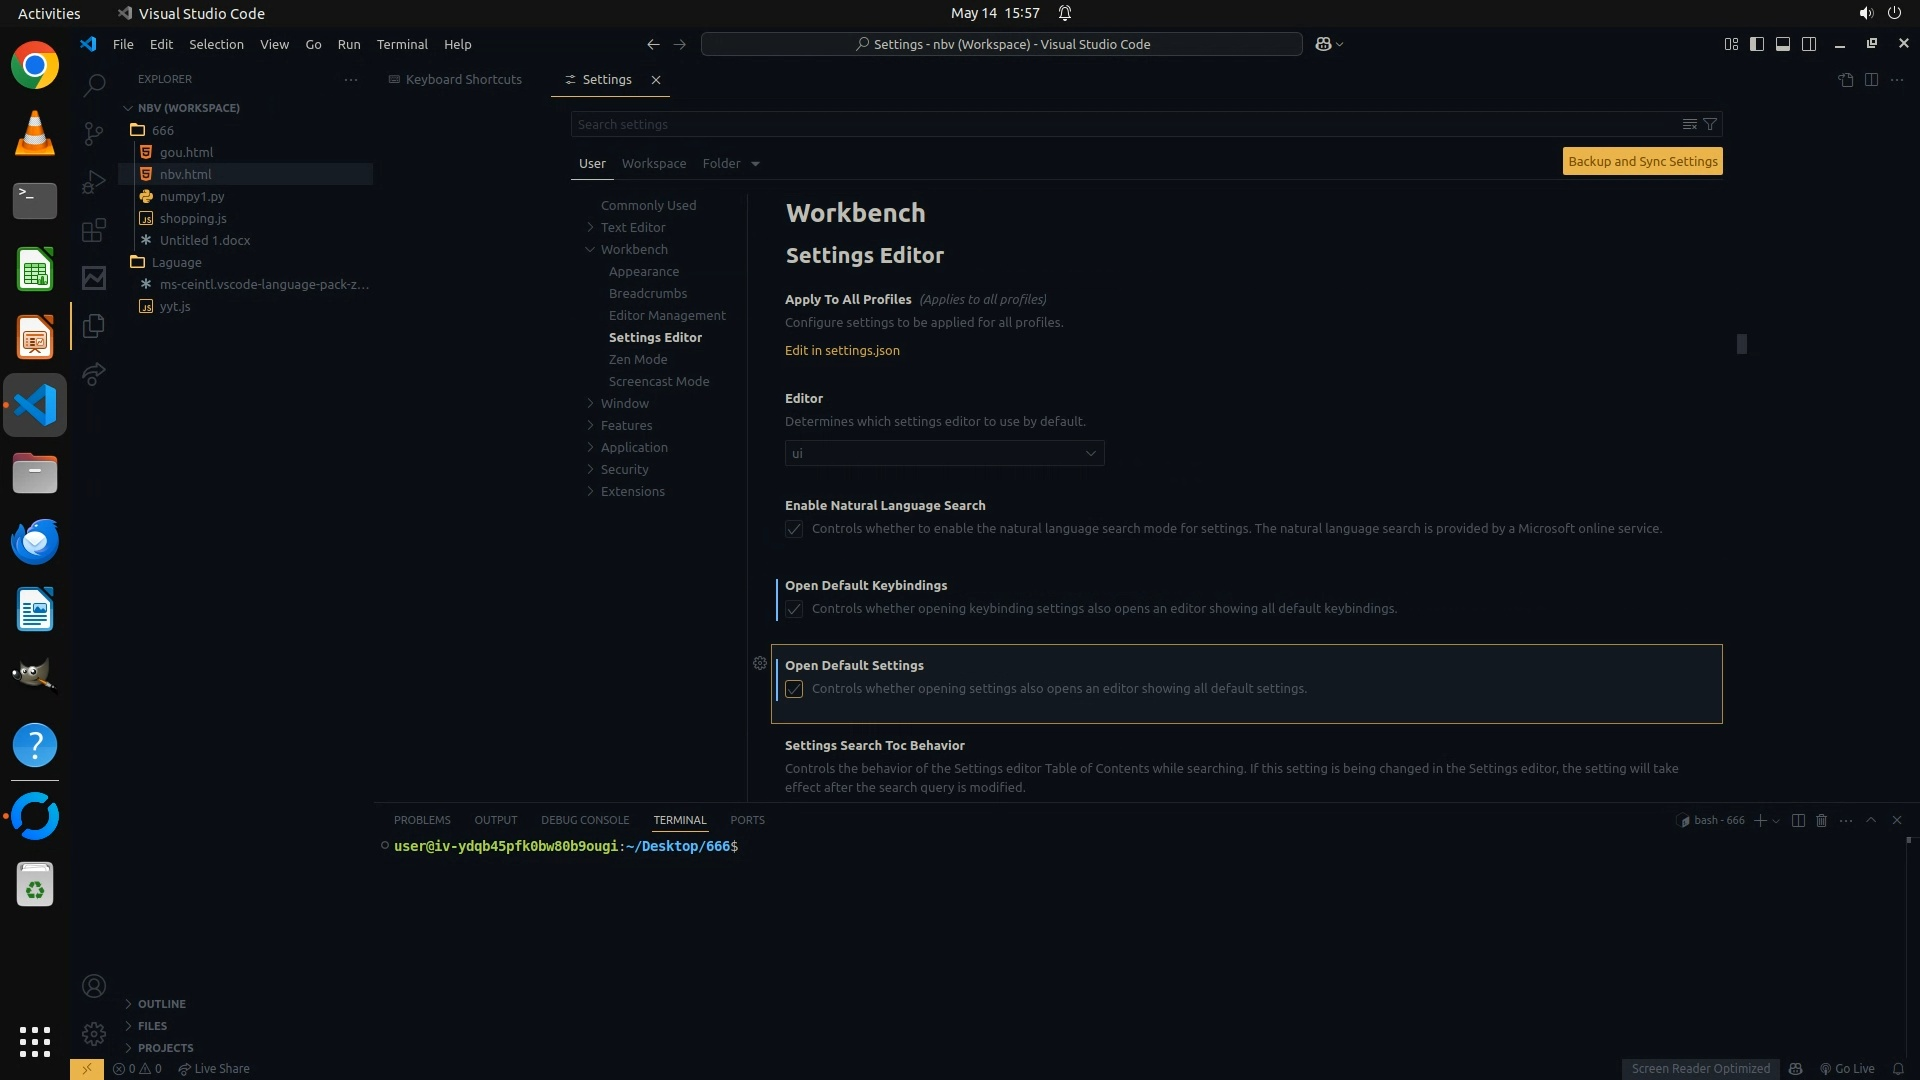The height and width of the screenshot is (1080, 1920).
Task: Split the terminal panel
Action: click(x=1798, y=820)
